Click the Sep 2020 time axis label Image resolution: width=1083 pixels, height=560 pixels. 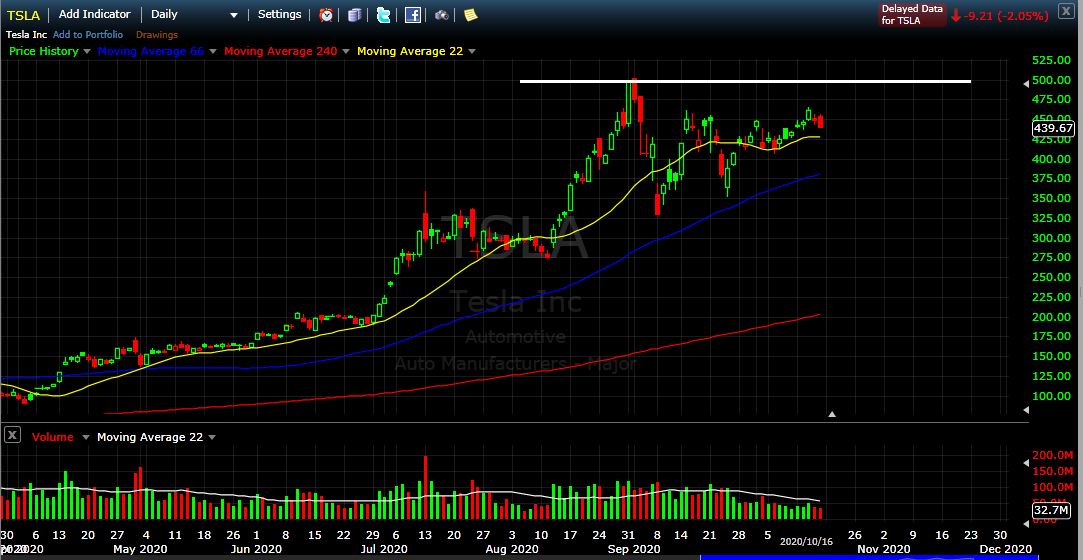pos(635,549)
